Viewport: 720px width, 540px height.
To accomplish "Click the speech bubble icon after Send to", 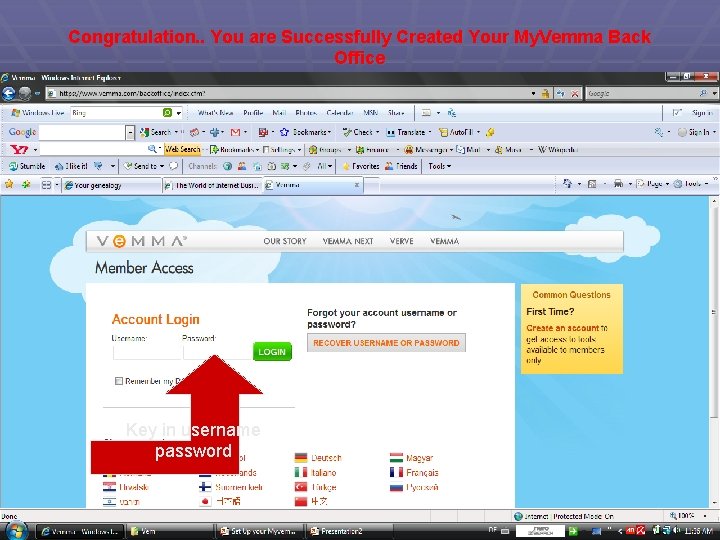I will [174, 166].
